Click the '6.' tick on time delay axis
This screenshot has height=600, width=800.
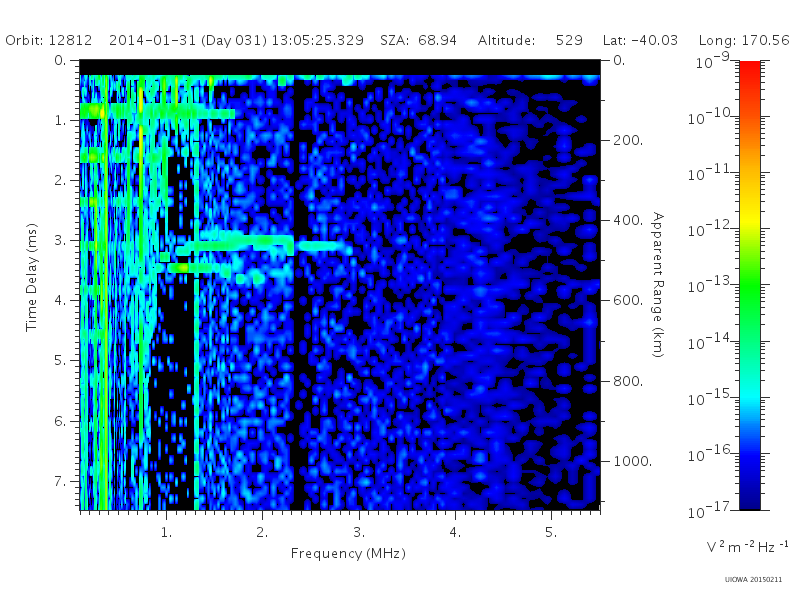coord(60,421)
